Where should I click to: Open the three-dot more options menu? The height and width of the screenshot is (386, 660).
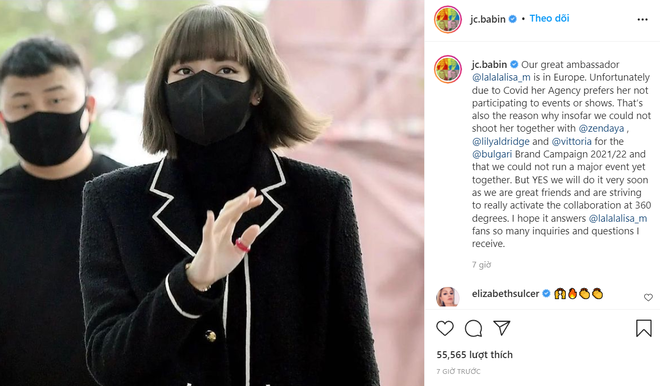642,19
